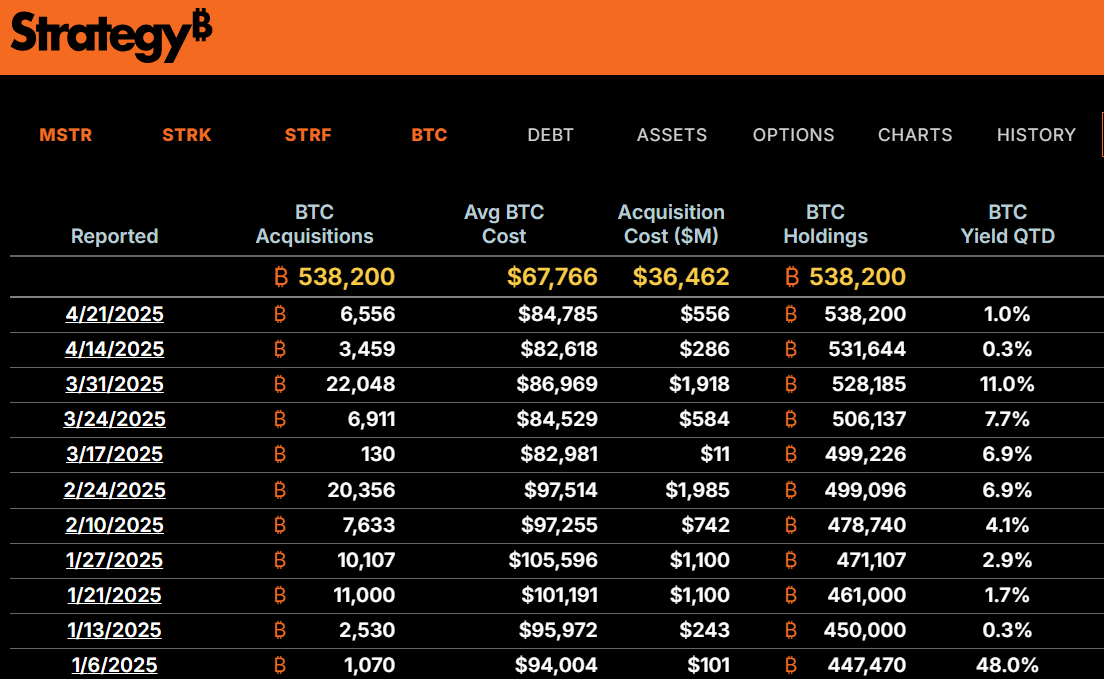Screen dimensions: 1104x679
Task: Select the 471,107 holdings cell
Action: click(872, 561)
